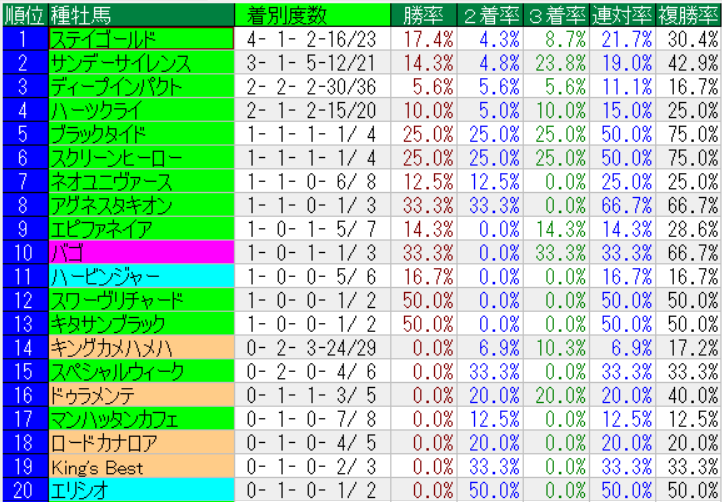This screenshot has width=722, height=502.
Task: Click the 3着率 column header
Action: pos(555,14)
